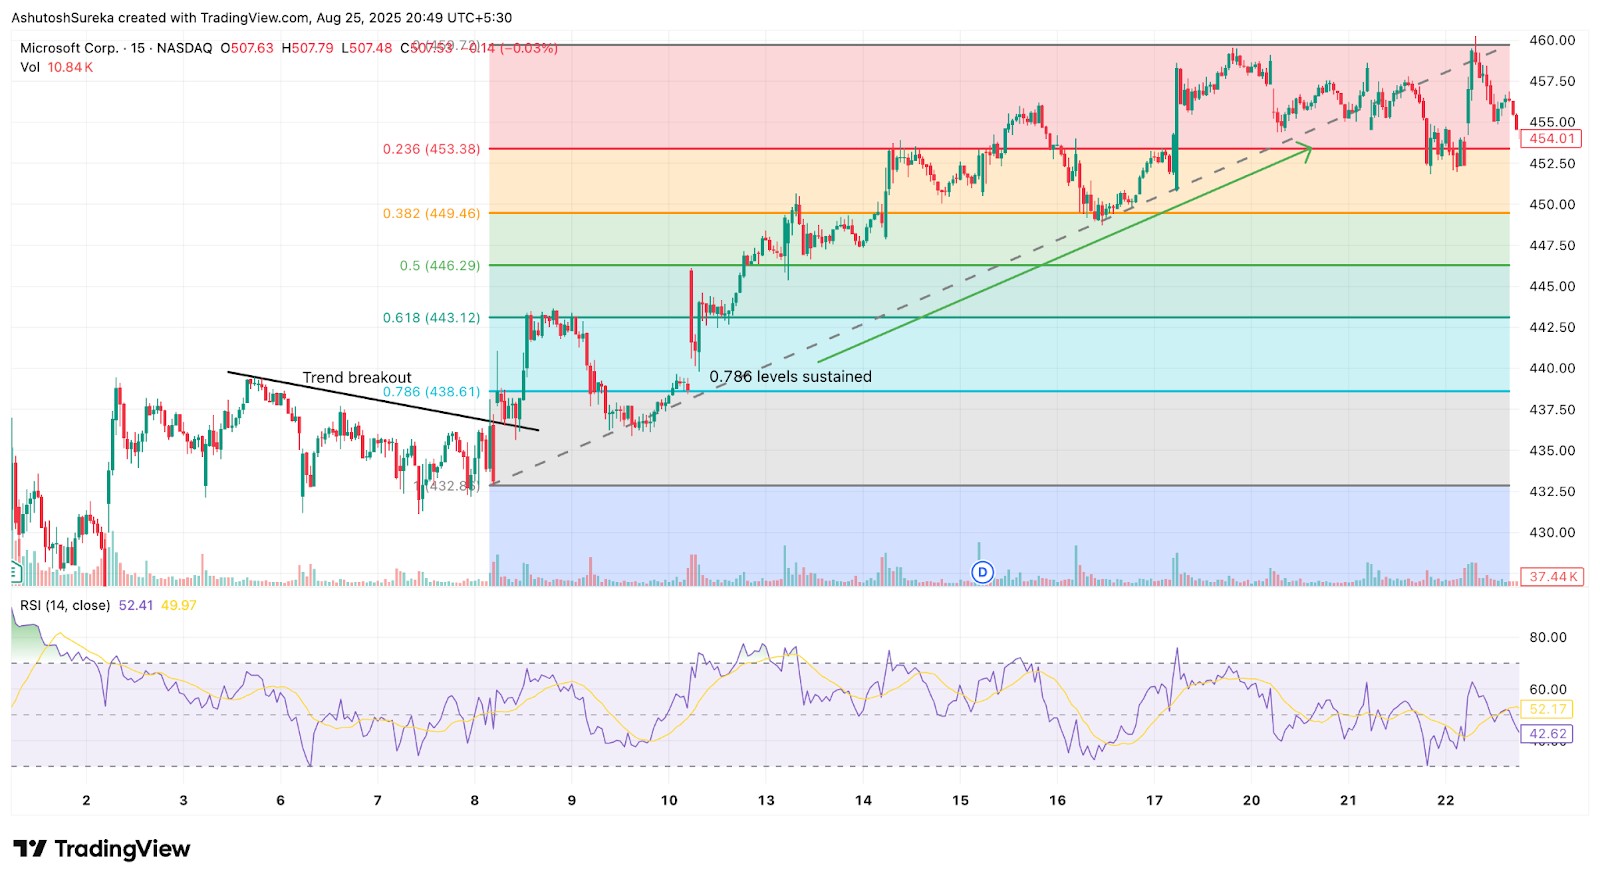This screenshot has height=882, width=1600.
Task: Click date label 13 on time axis
Action: coord(766,800)
